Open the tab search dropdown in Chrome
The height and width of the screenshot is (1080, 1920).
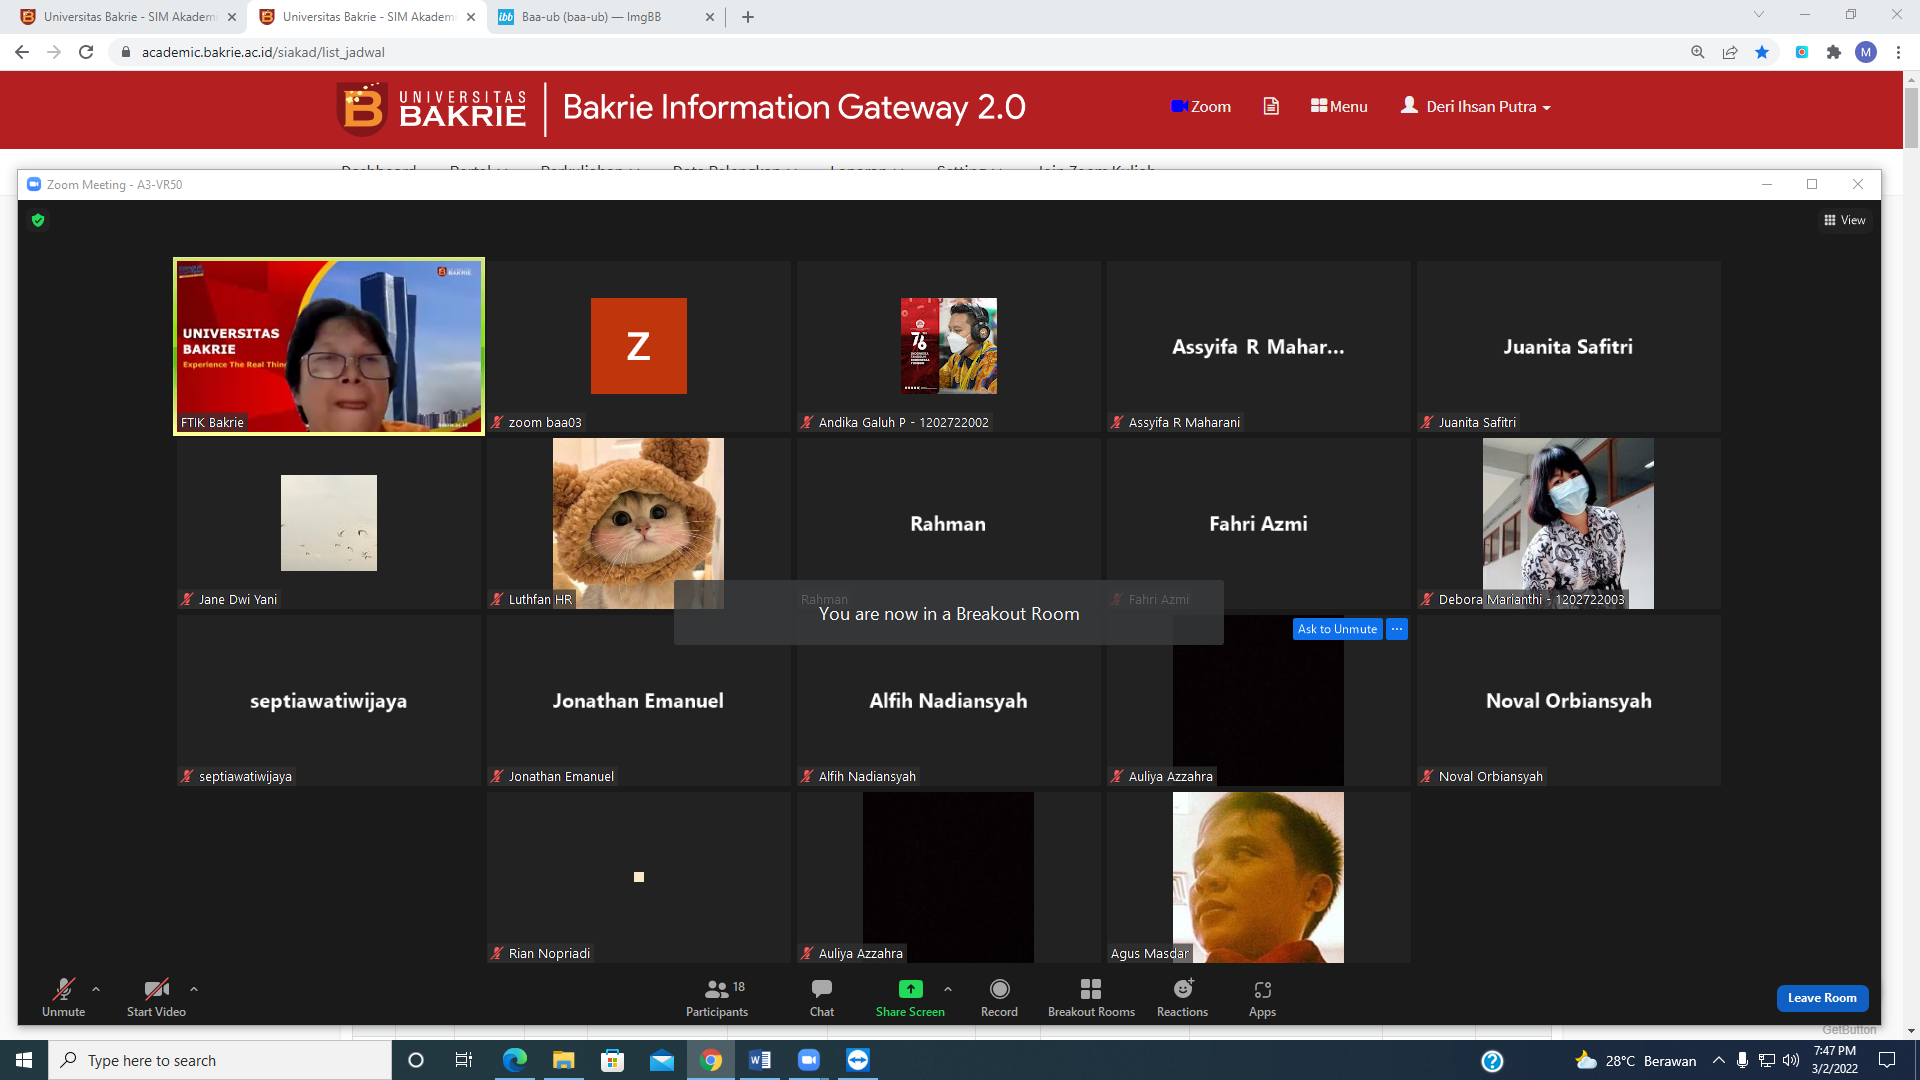1759,15
